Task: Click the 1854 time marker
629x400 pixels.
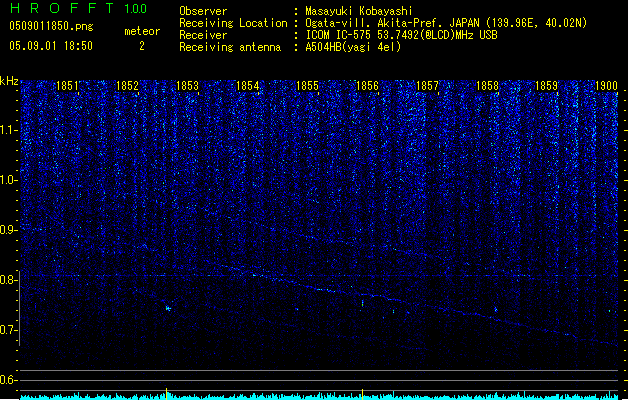Action: click(248, 86)
